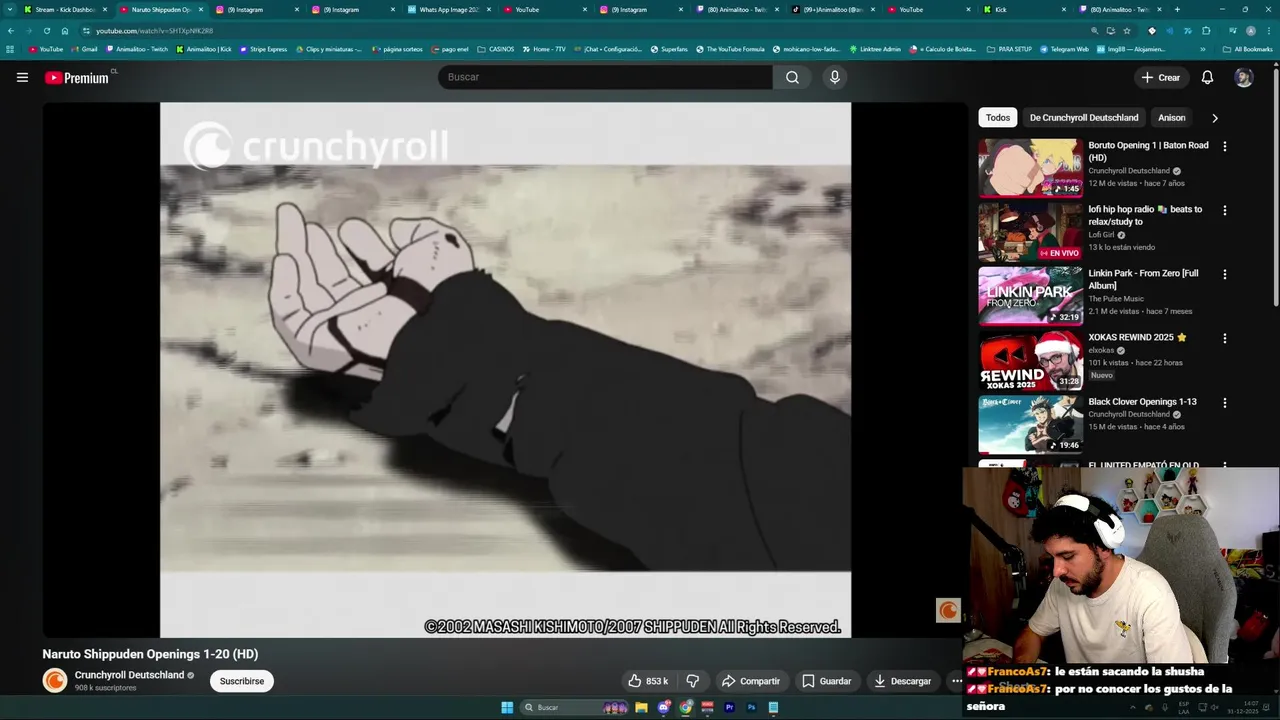
Task: Select the Todos filter chip
Action: (x=998, y=118)
